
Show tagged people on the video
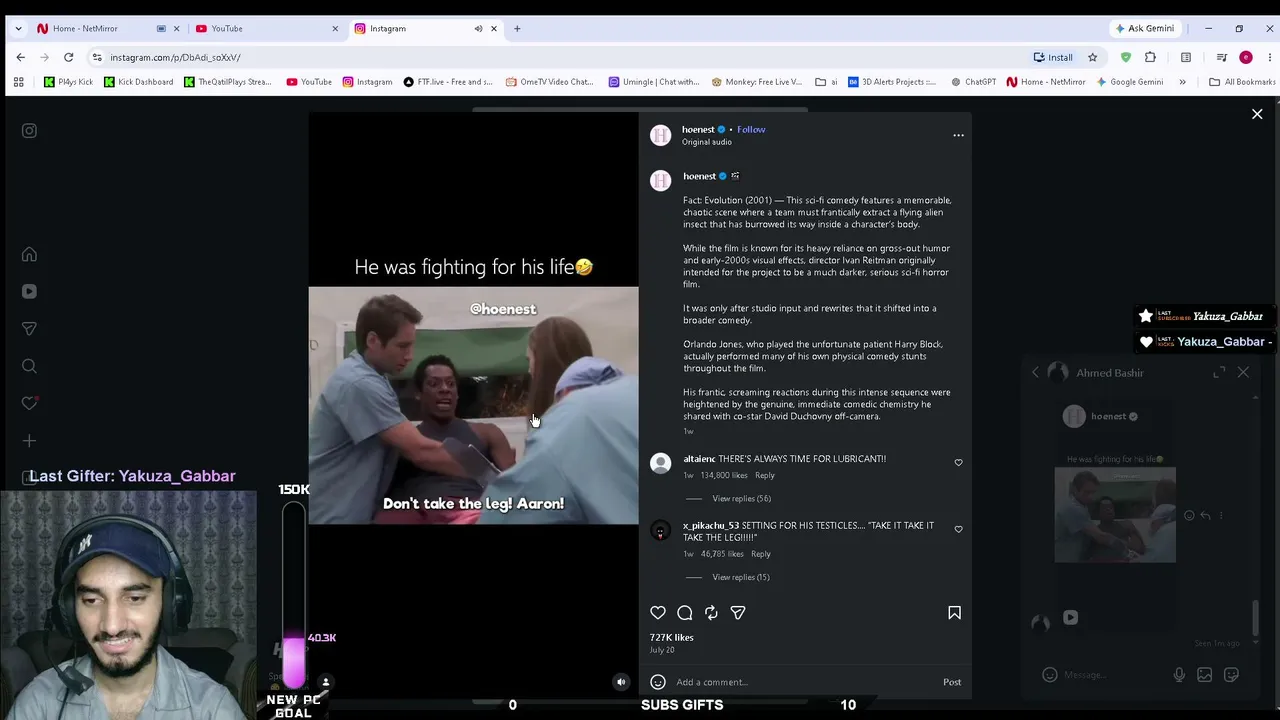(325, 682)
